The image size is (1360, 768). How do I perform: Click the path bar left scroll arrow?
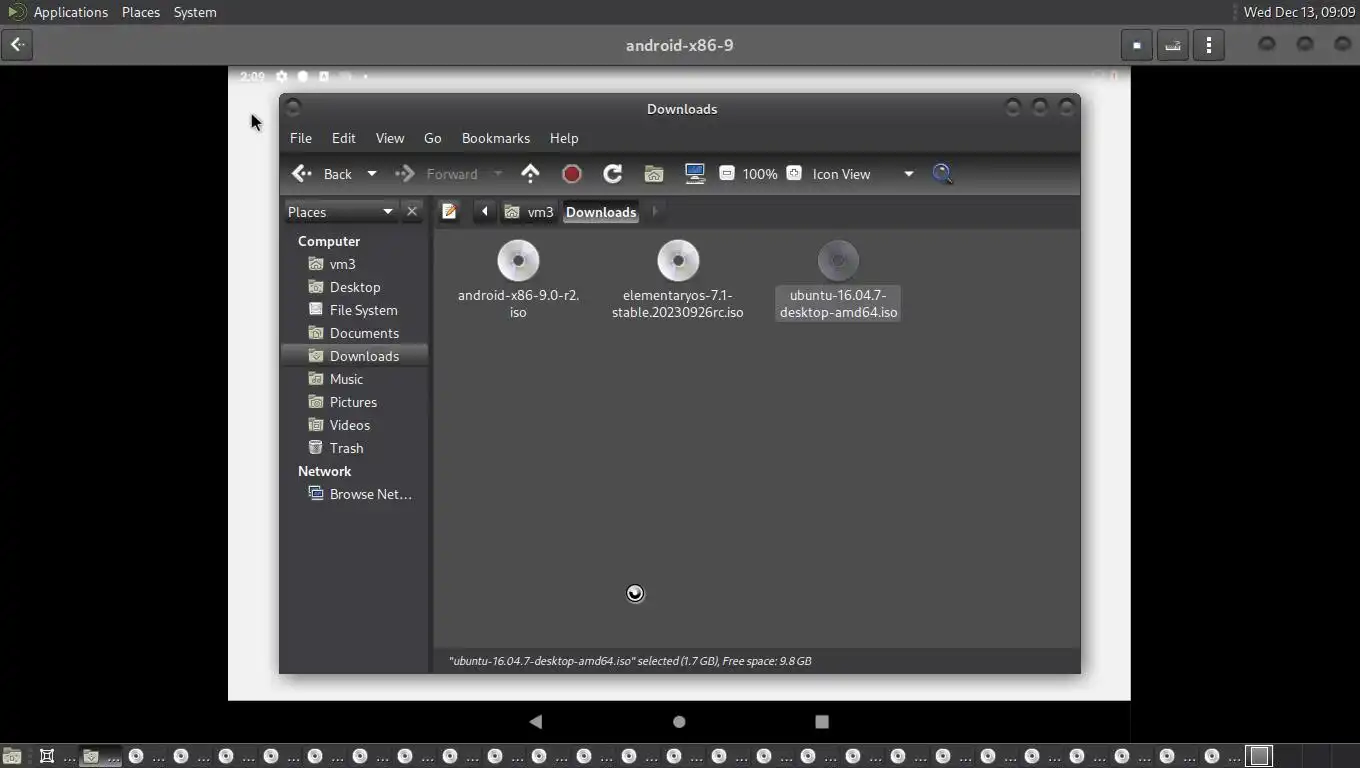tap(484, 212)
